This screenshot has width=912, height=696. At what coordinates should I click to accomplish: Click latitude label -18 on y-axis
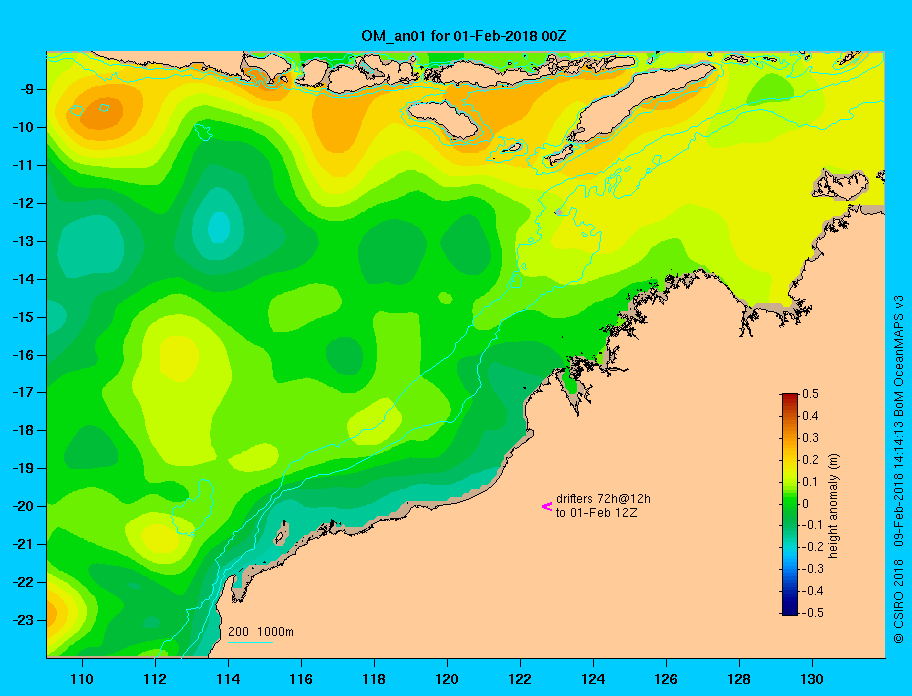(x=23, y=430)
